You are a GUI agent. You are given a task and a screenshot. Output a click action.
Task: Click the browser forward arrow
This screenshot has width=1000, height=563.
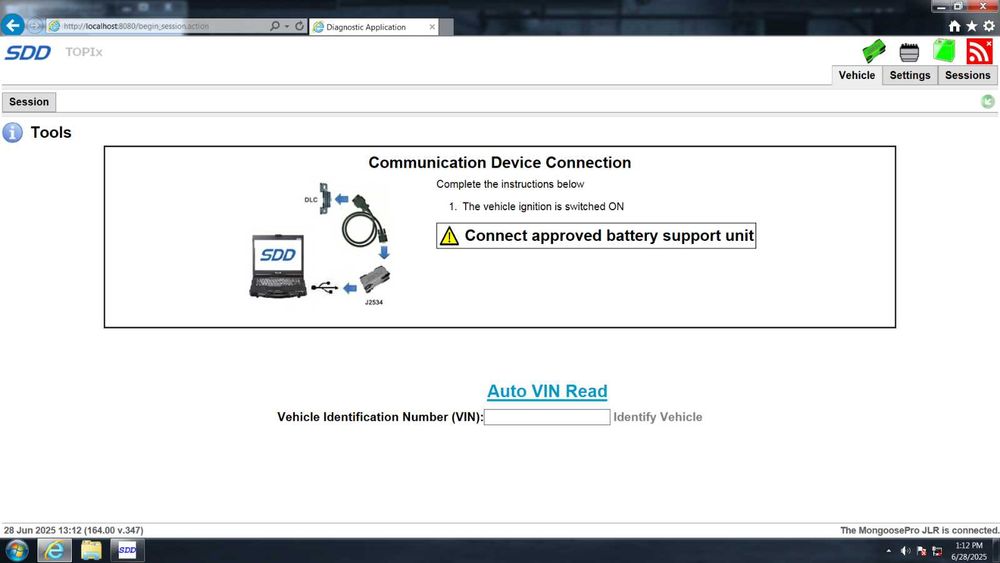(x=35, y=26)
